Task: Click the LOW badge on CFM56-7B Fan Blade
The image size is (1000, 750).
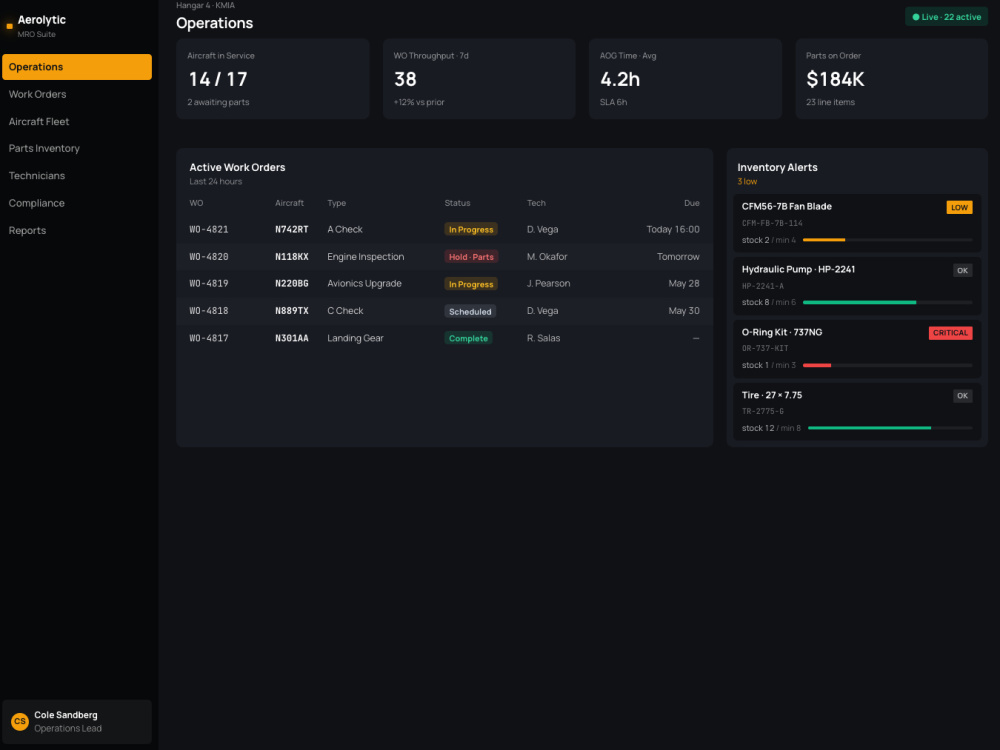Action: tap(959, 207)
